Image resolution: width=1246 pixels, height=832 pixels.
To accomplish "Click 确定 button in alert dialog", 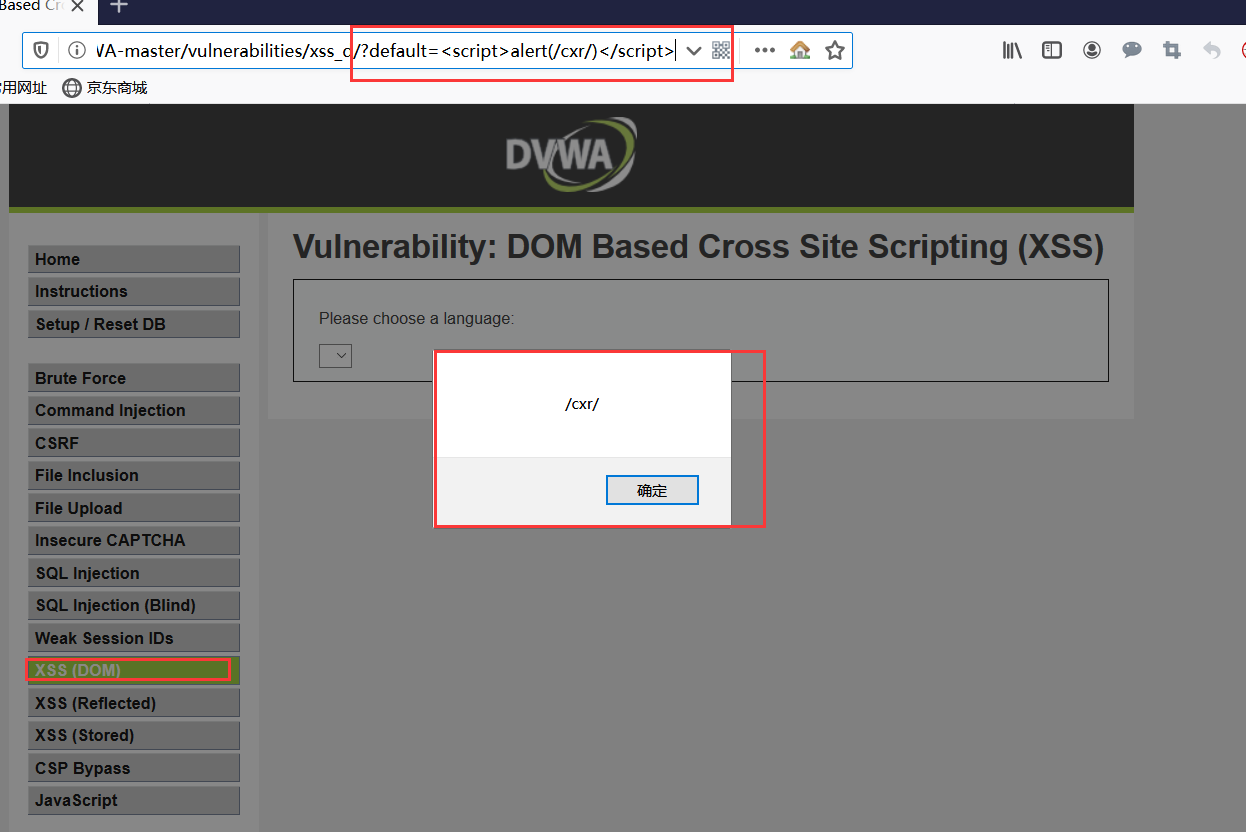I will click(652, 490).
